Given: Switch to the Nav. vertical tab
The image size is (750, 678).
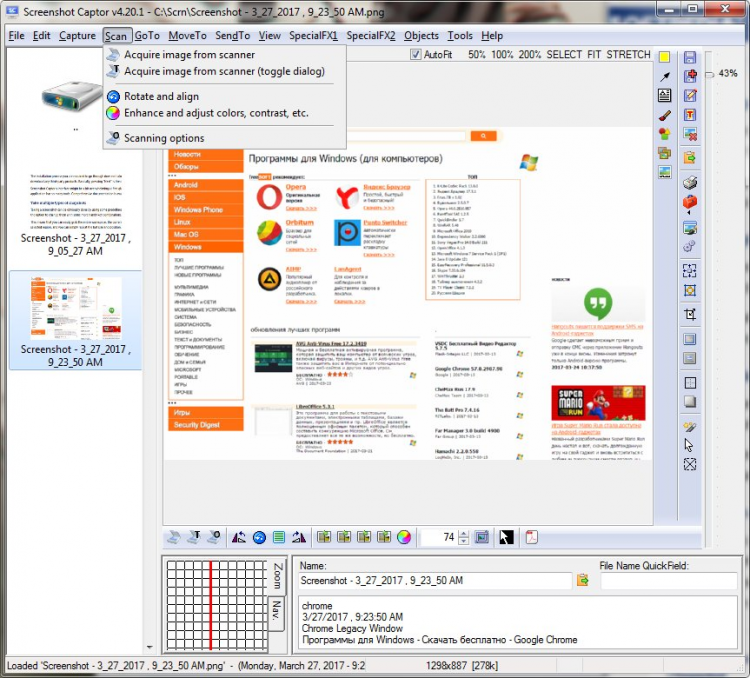Looking at the screenshot, I should coord(276,612).
